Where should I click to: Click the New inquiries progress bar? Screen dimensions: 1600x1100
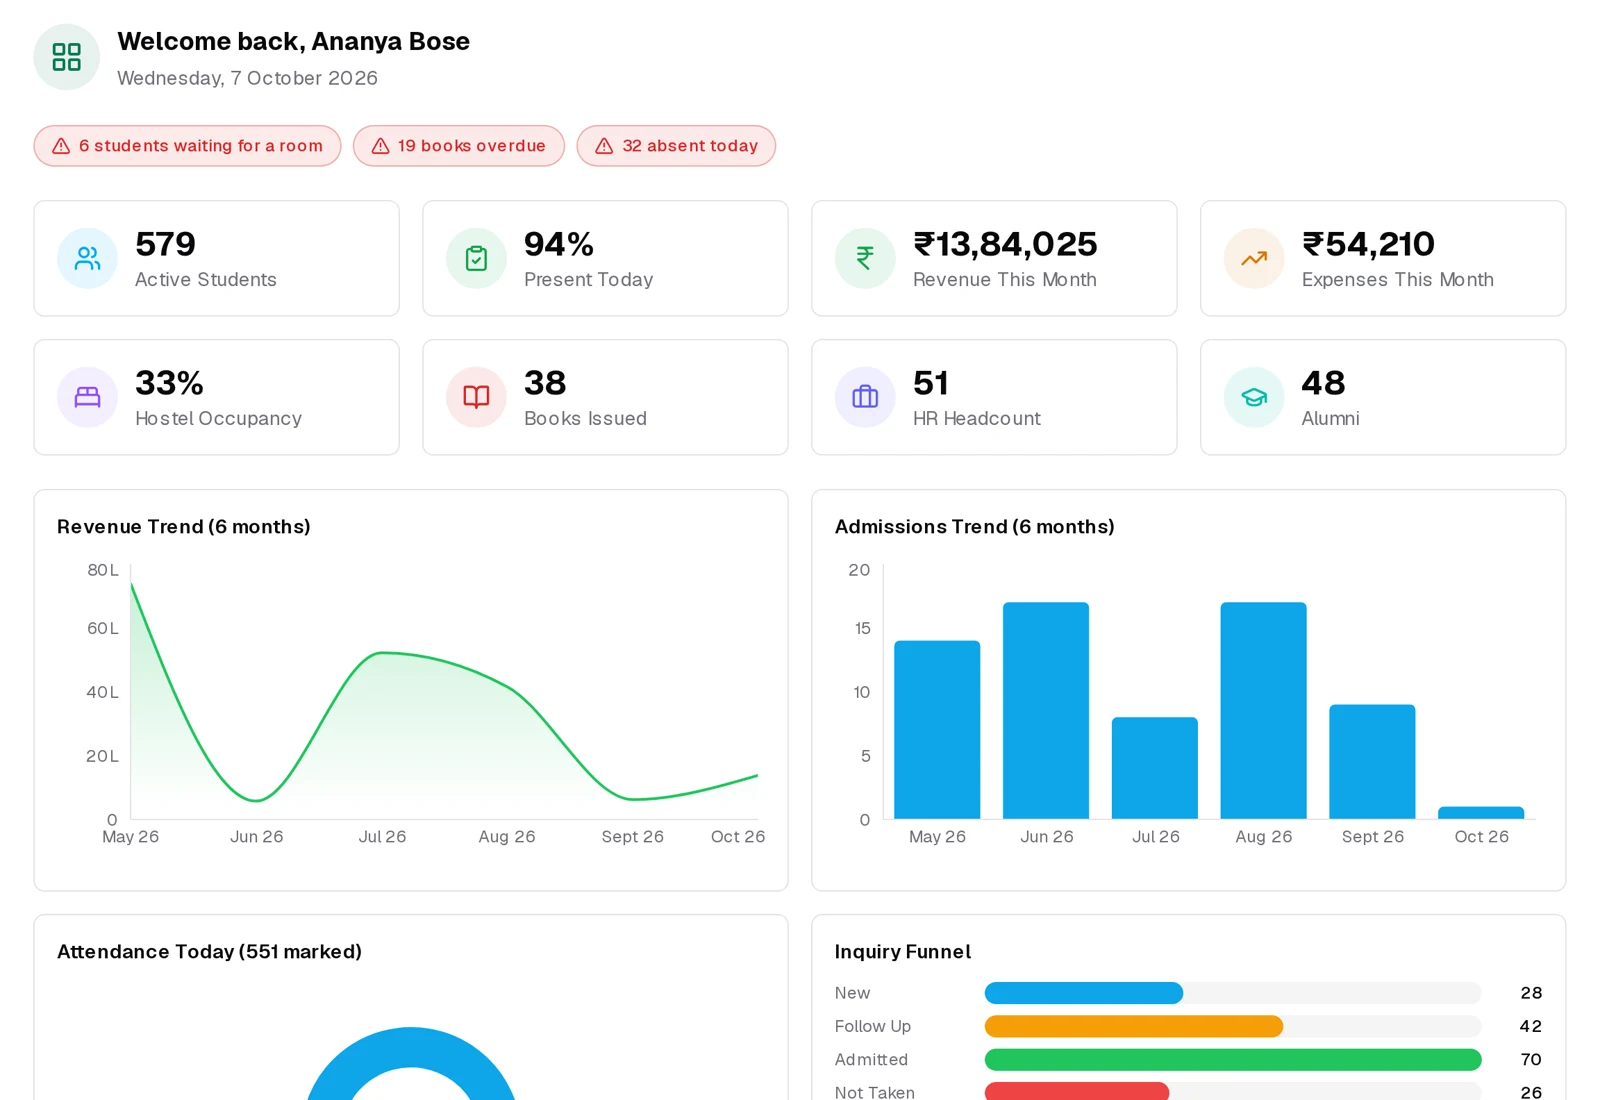(x=1084, y=993)
